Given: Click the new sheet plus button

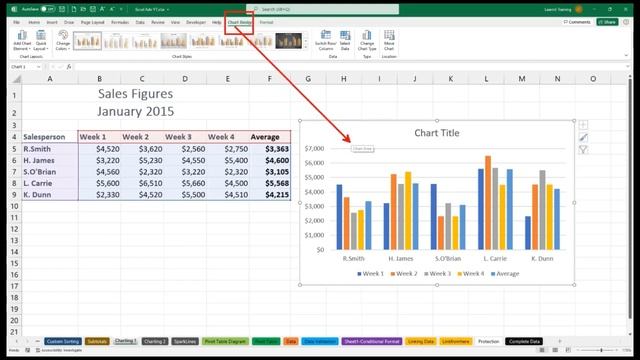Looking at the screenshot, I should (x=560, y=341).
